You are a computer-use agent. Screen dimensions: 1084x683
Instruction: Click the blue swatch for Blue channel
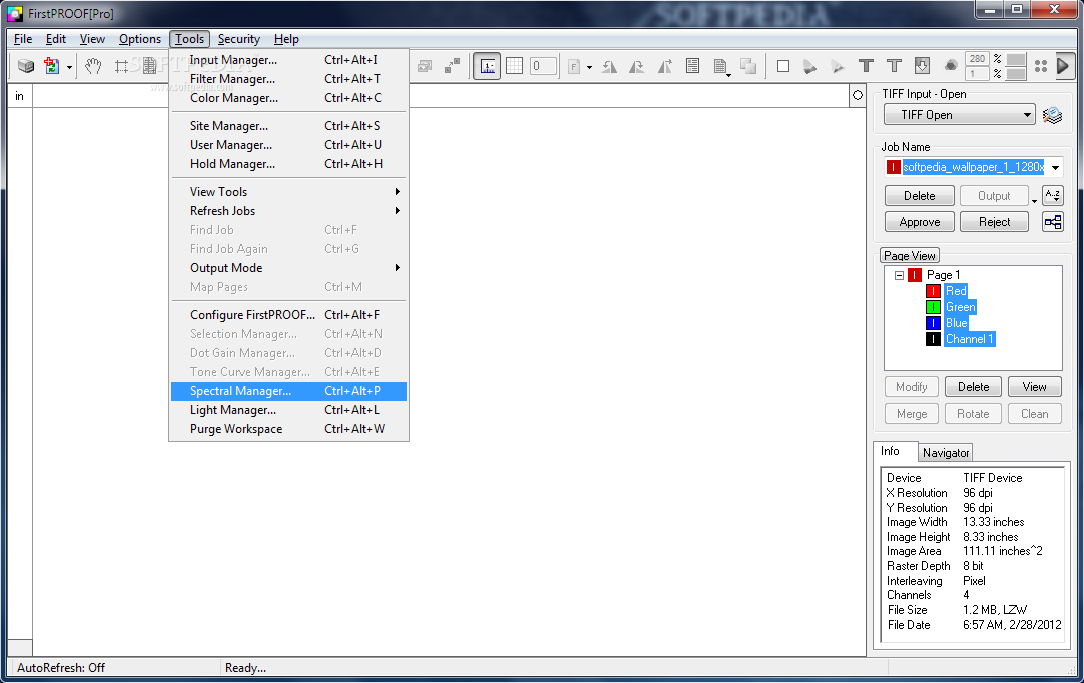(x=933, y=323)
